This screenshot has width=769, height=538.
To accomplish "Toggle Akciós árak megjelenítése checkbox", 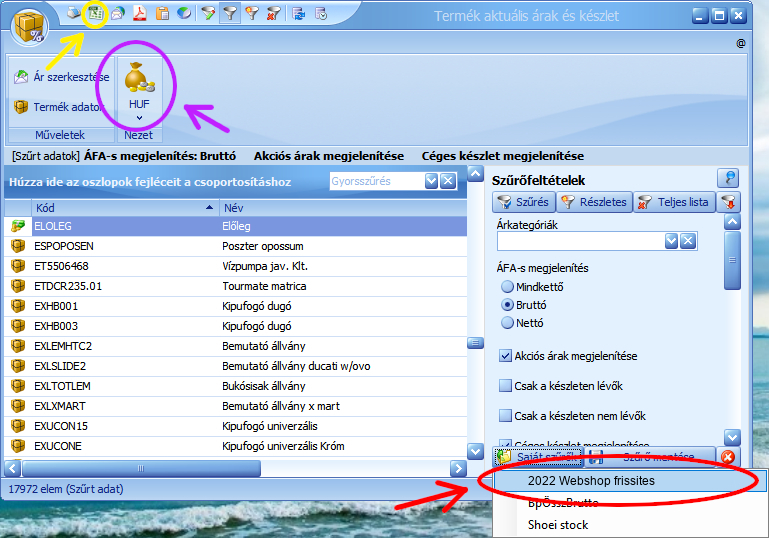I will (506, 355).
